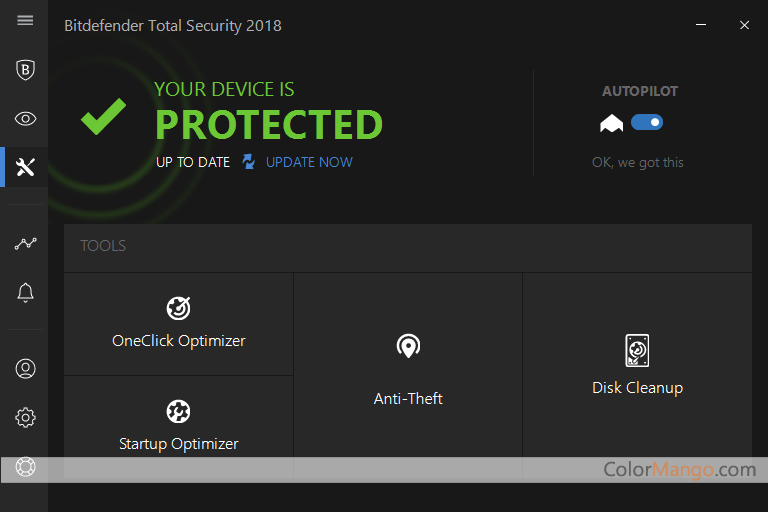Click the TOOLS section header
The width and height of the screenshot is (768, 512).
coord(103,246)
